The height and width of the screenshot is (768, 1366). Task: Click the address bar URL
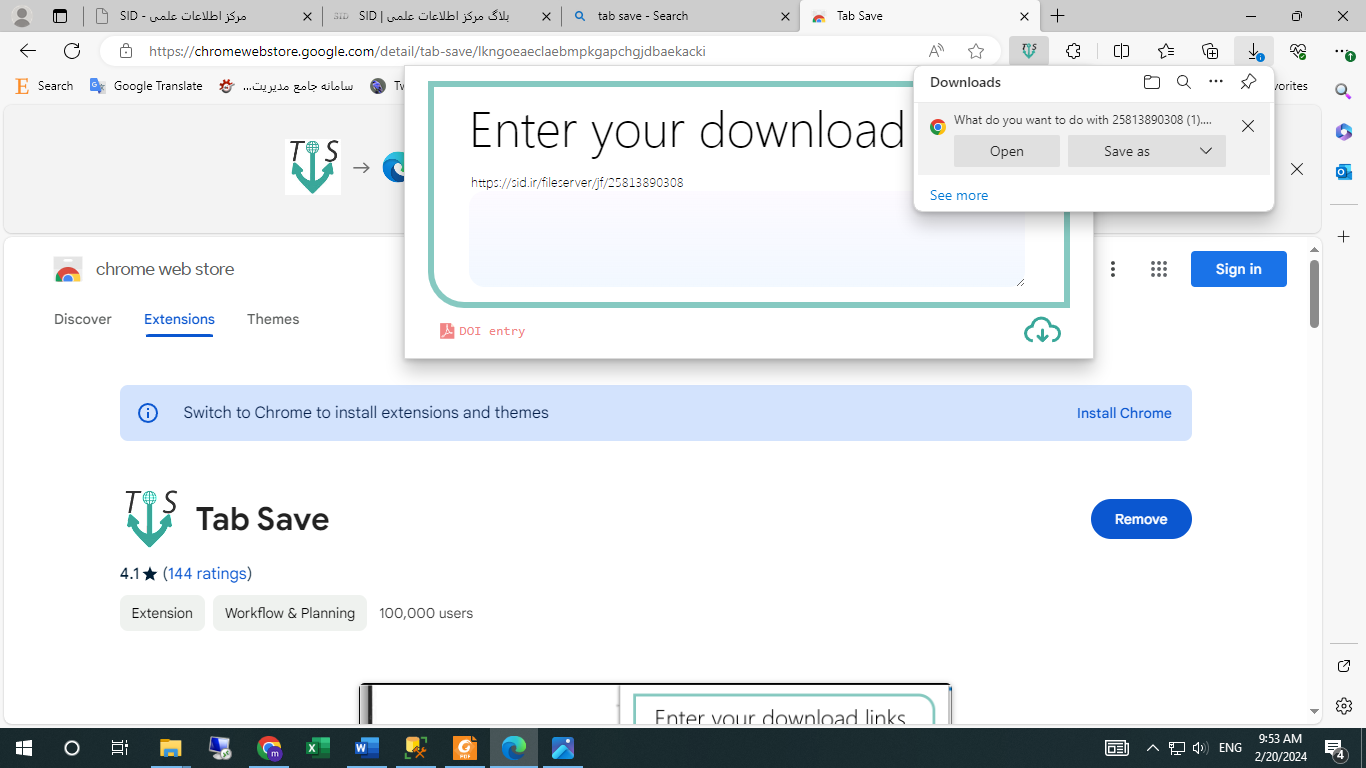click(x=427, y=51)
